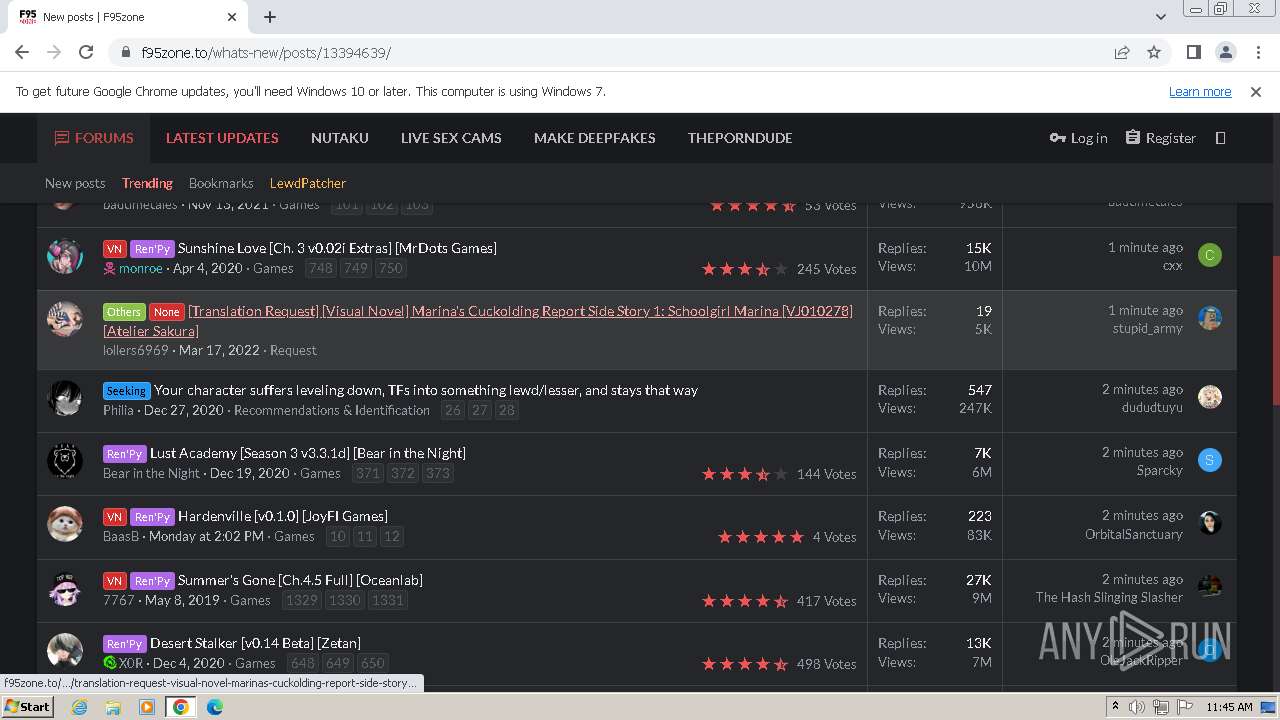
Task: Click the Others tag on translation request
Action: [124, 311]
